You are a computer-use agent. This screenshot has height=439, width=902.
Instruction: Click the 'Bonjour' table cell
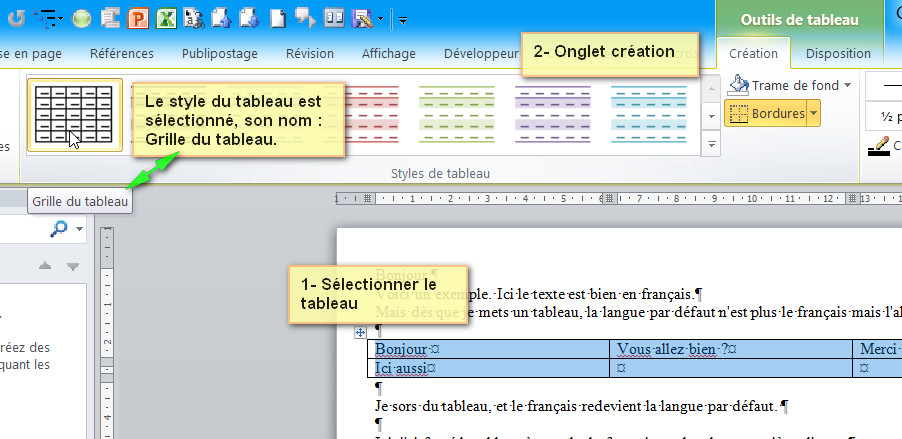[x=488, y=349]
